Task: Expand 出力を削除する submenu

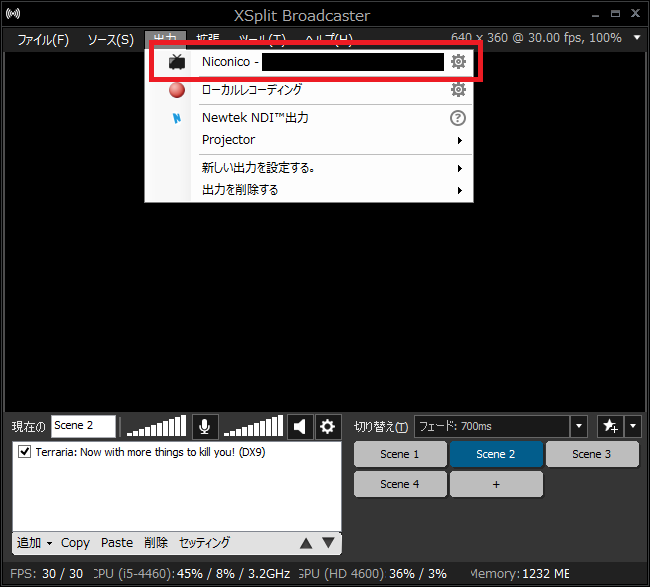Action: [460, 191]
